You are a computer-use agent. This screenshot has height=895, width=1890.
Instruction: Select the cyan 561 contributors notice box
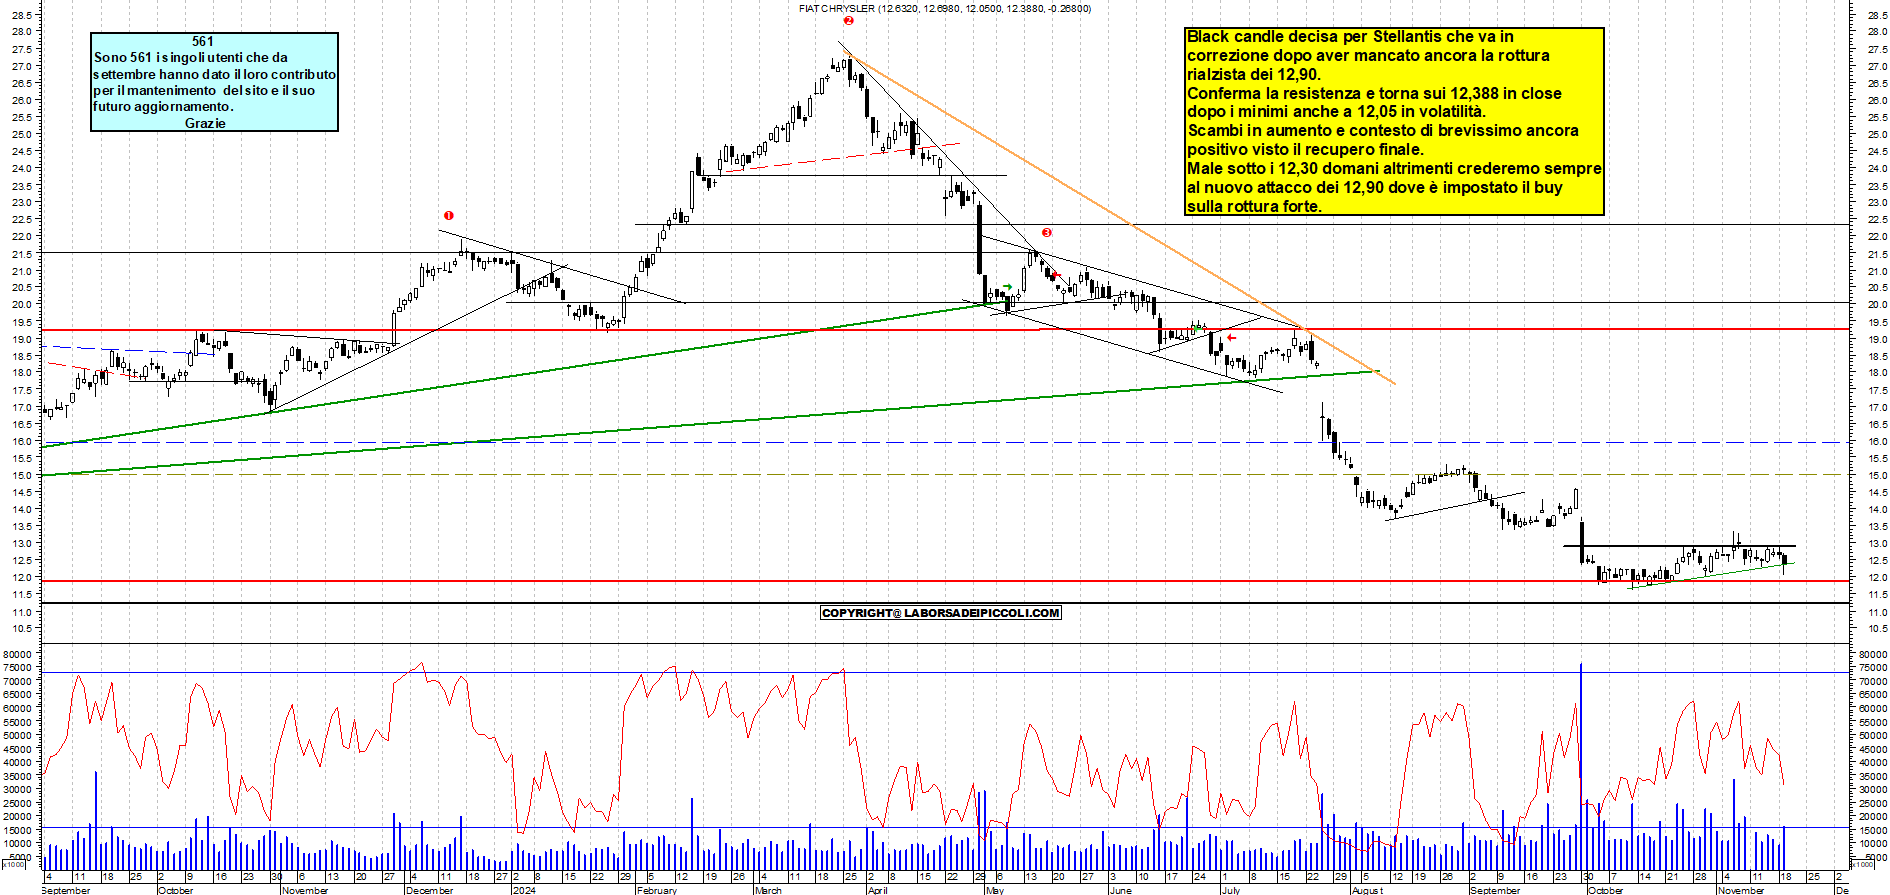pos(214,82)
